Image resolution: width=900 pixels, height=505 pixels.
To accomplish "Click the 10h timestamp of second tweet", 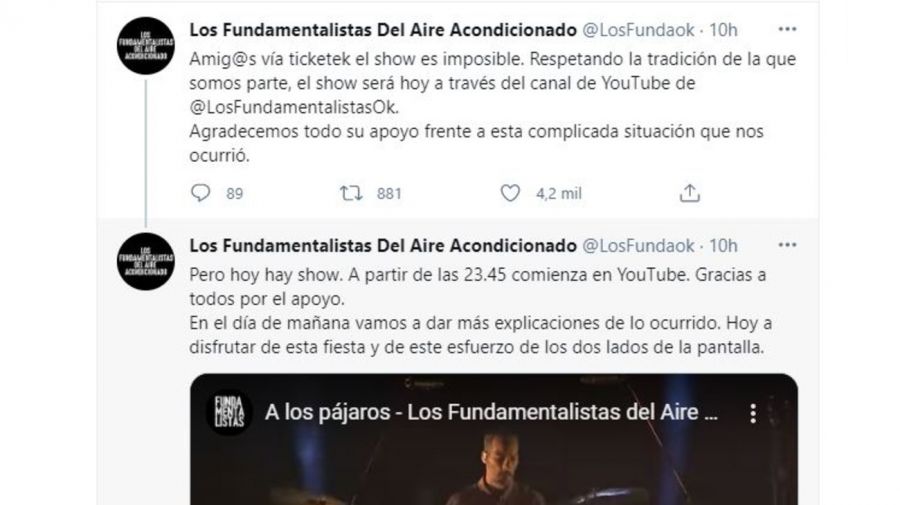I will tap(723, 246).
